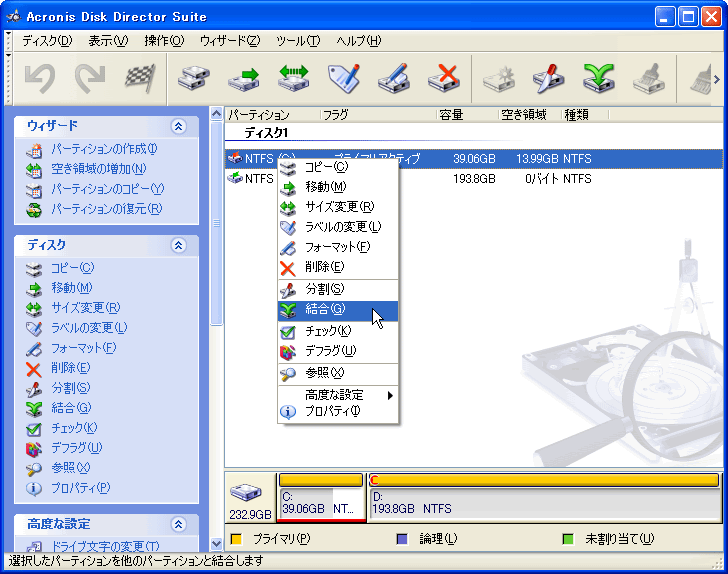Choose チェック(K) in the context menu
This screenshot has height=574, width=728.
click(338, 331)
